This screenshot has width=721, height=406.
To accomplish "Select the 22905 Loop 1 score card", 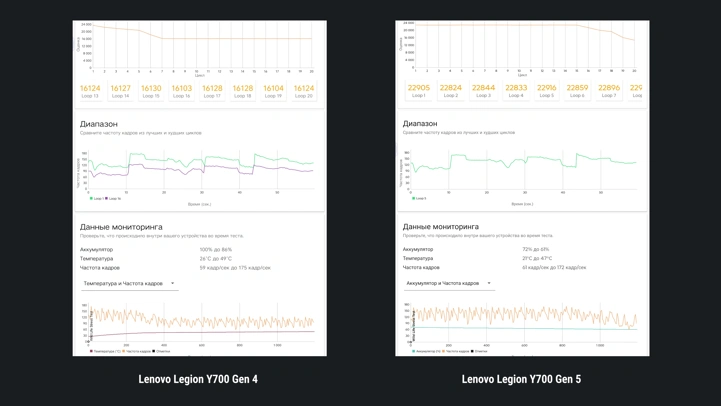I will pos(418,91).
